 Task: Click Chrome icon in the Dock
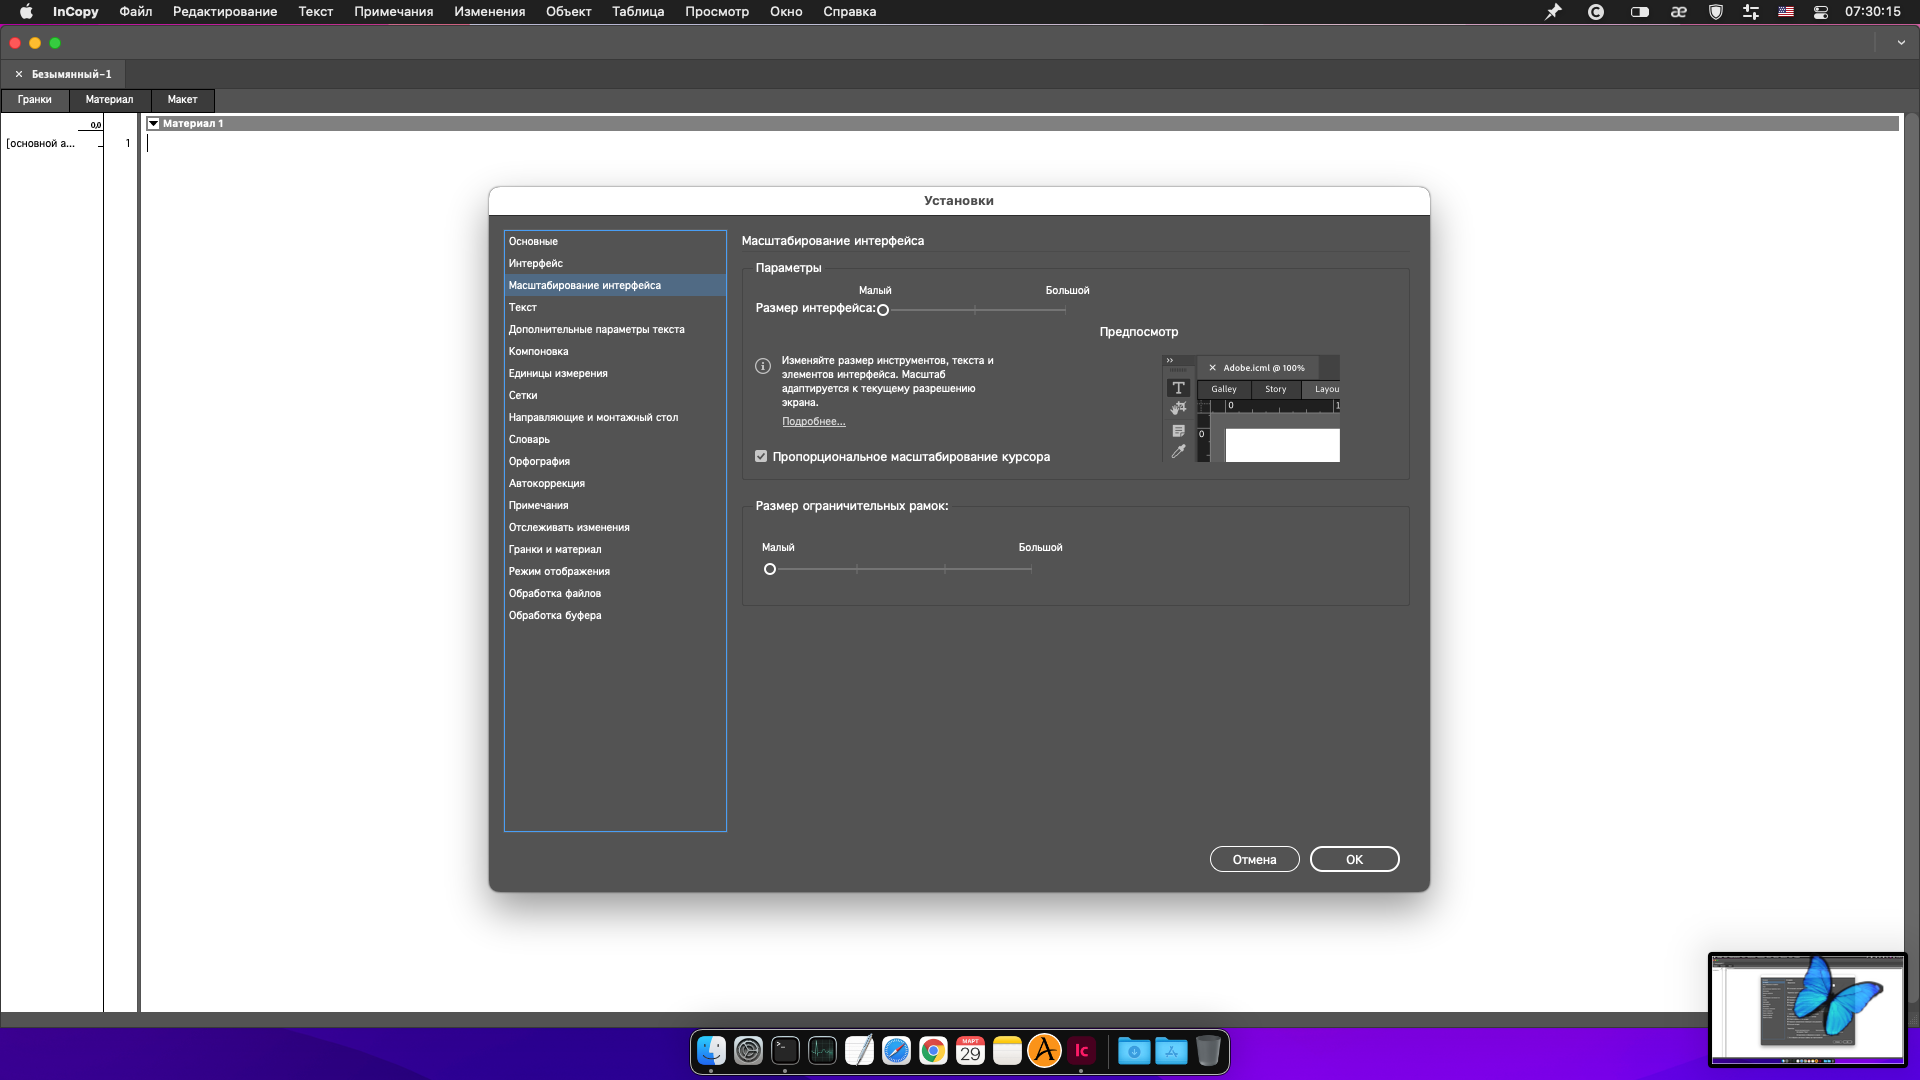[x=933, y=1051]
